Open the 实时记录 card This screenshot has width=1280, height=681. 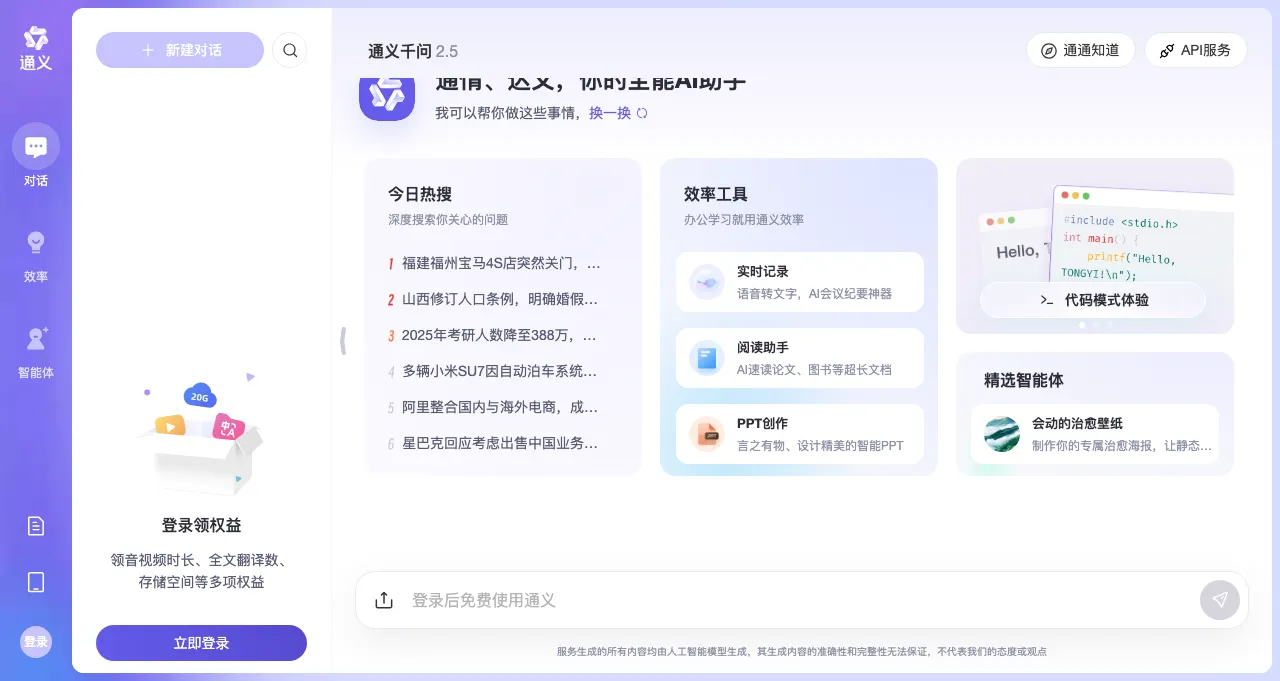pos(800,282)
